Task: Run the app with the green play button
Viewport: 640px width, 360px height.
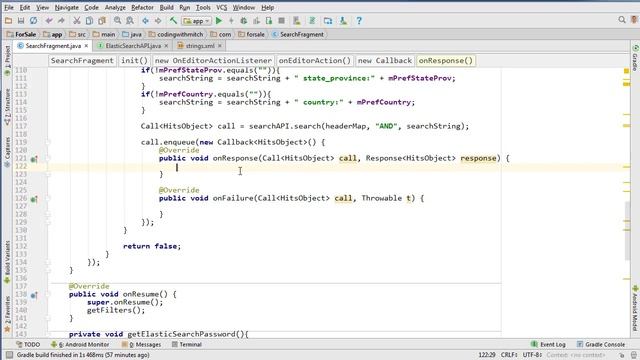Action: 219,20
